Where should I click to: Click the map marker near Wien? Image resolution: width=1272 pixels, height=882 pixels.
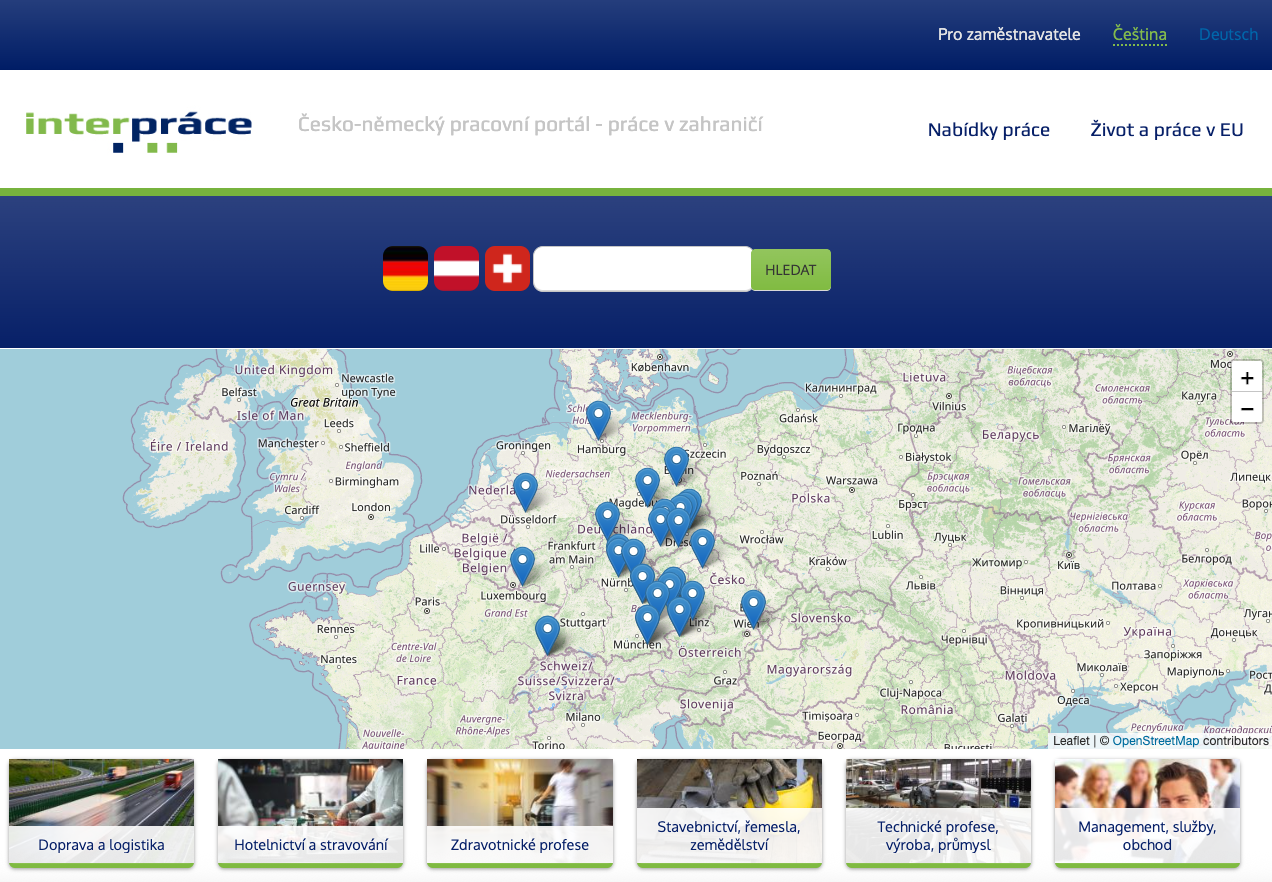coord(753,608)
